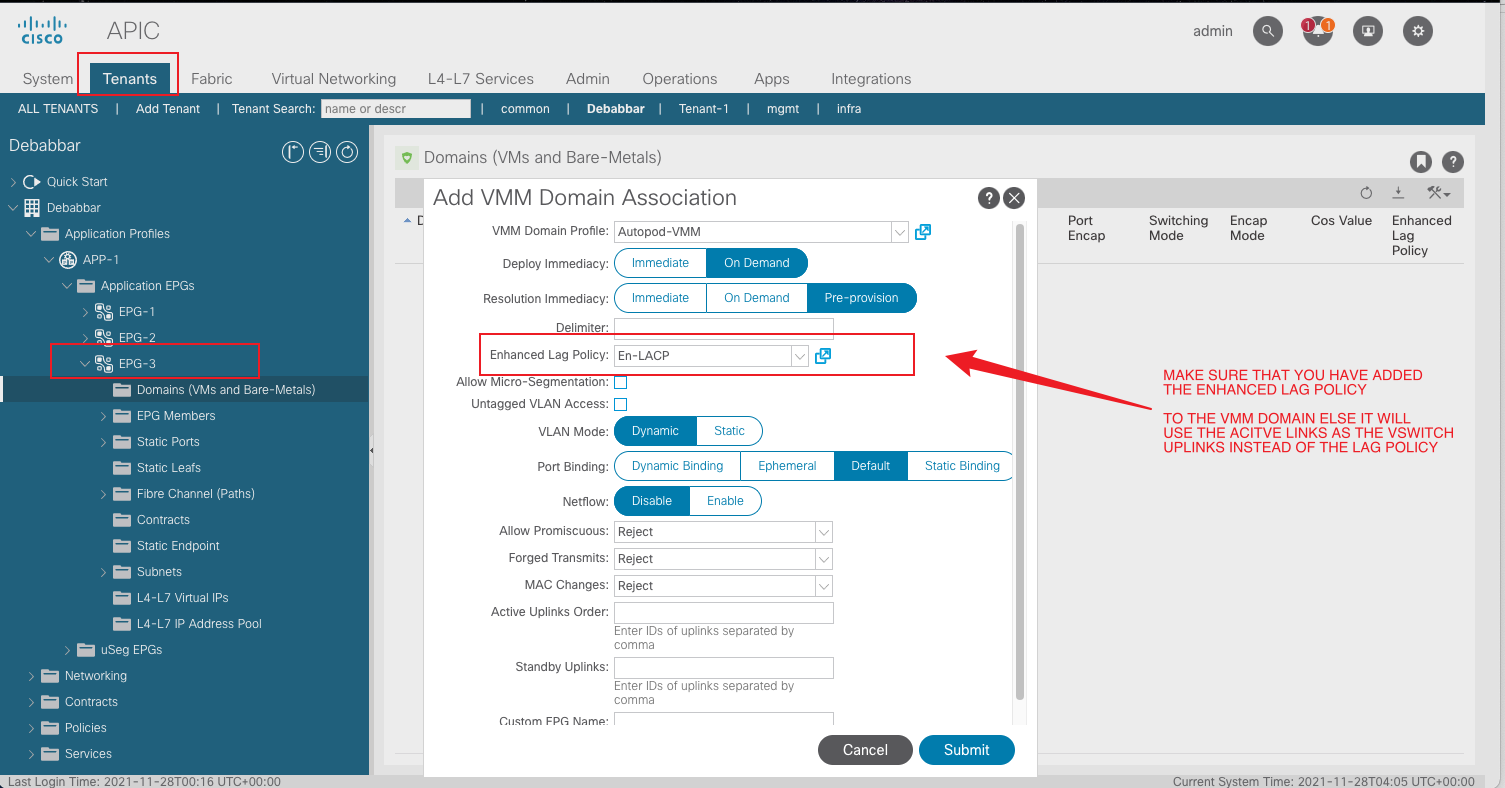
Task: Open help via the dialog question mark icon
Action: tap(988, 198)
